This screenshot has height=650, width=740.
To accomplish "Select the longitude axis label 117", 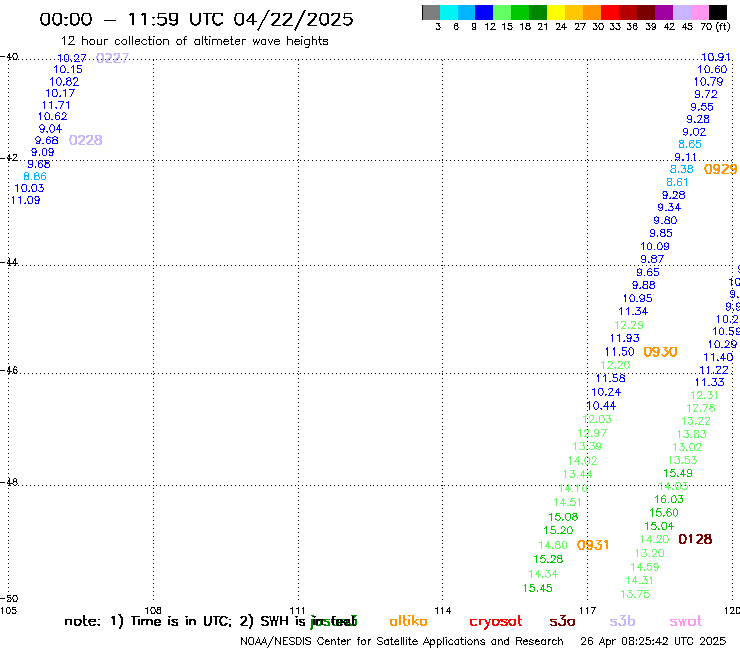I will (588, 610).
